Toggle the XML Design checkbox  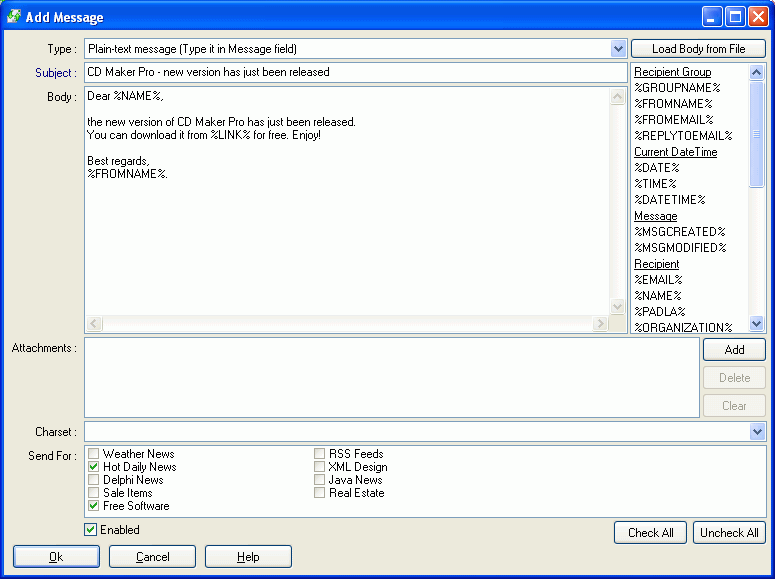click(319, 466)
